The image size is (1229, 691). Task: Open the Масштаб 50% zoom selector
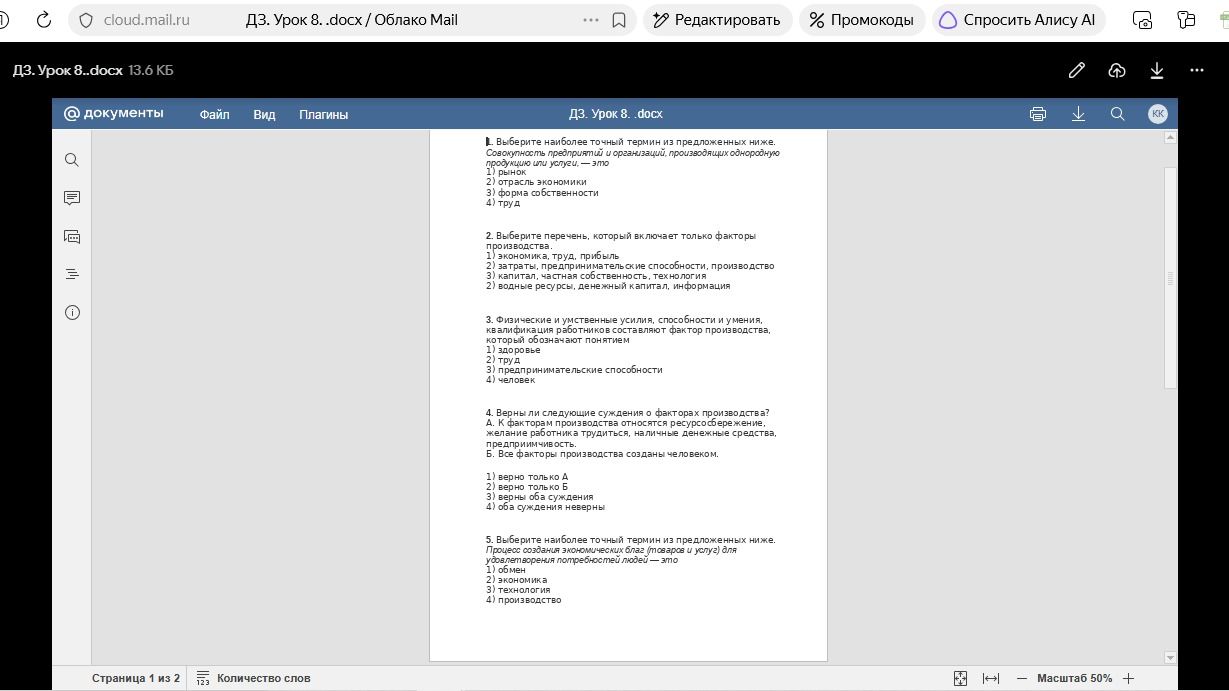1075,678
